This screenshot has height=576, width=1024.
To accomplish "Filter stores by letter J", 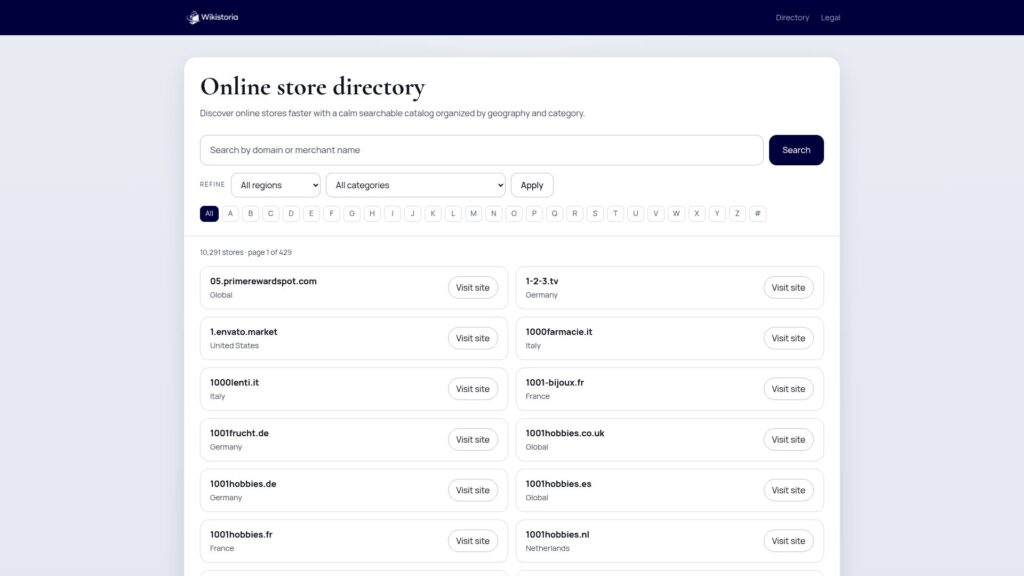I will click(x=412, y=214).
